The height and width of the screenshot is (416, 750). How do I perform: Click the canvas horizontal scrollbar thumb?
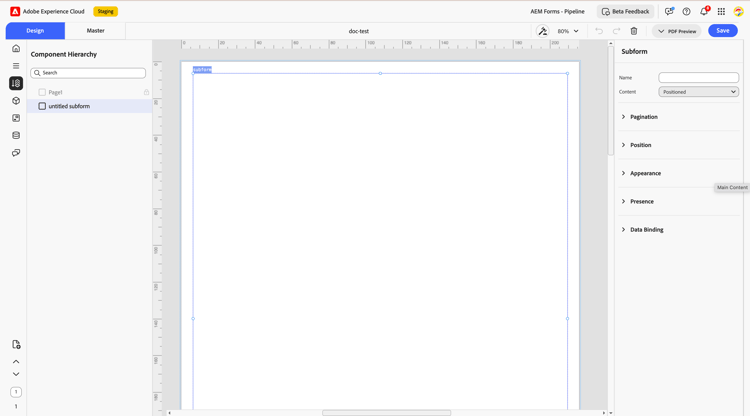point(386,413)
